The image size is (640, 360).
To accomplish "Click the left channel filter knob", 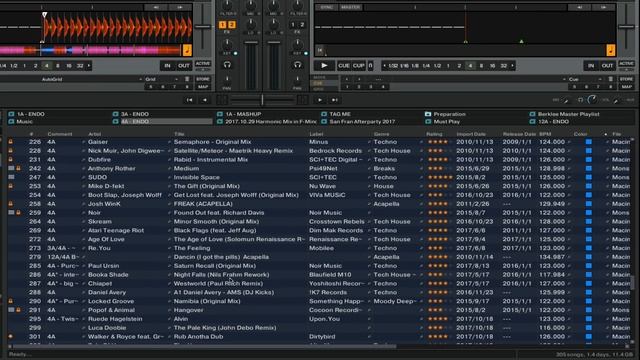I will 227,5.
